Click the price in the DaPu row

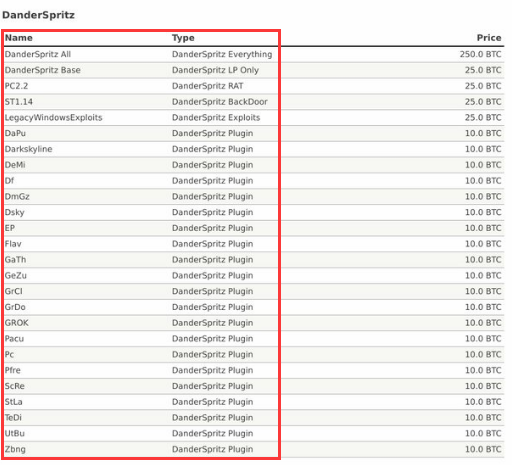click(x=483, y=133)
